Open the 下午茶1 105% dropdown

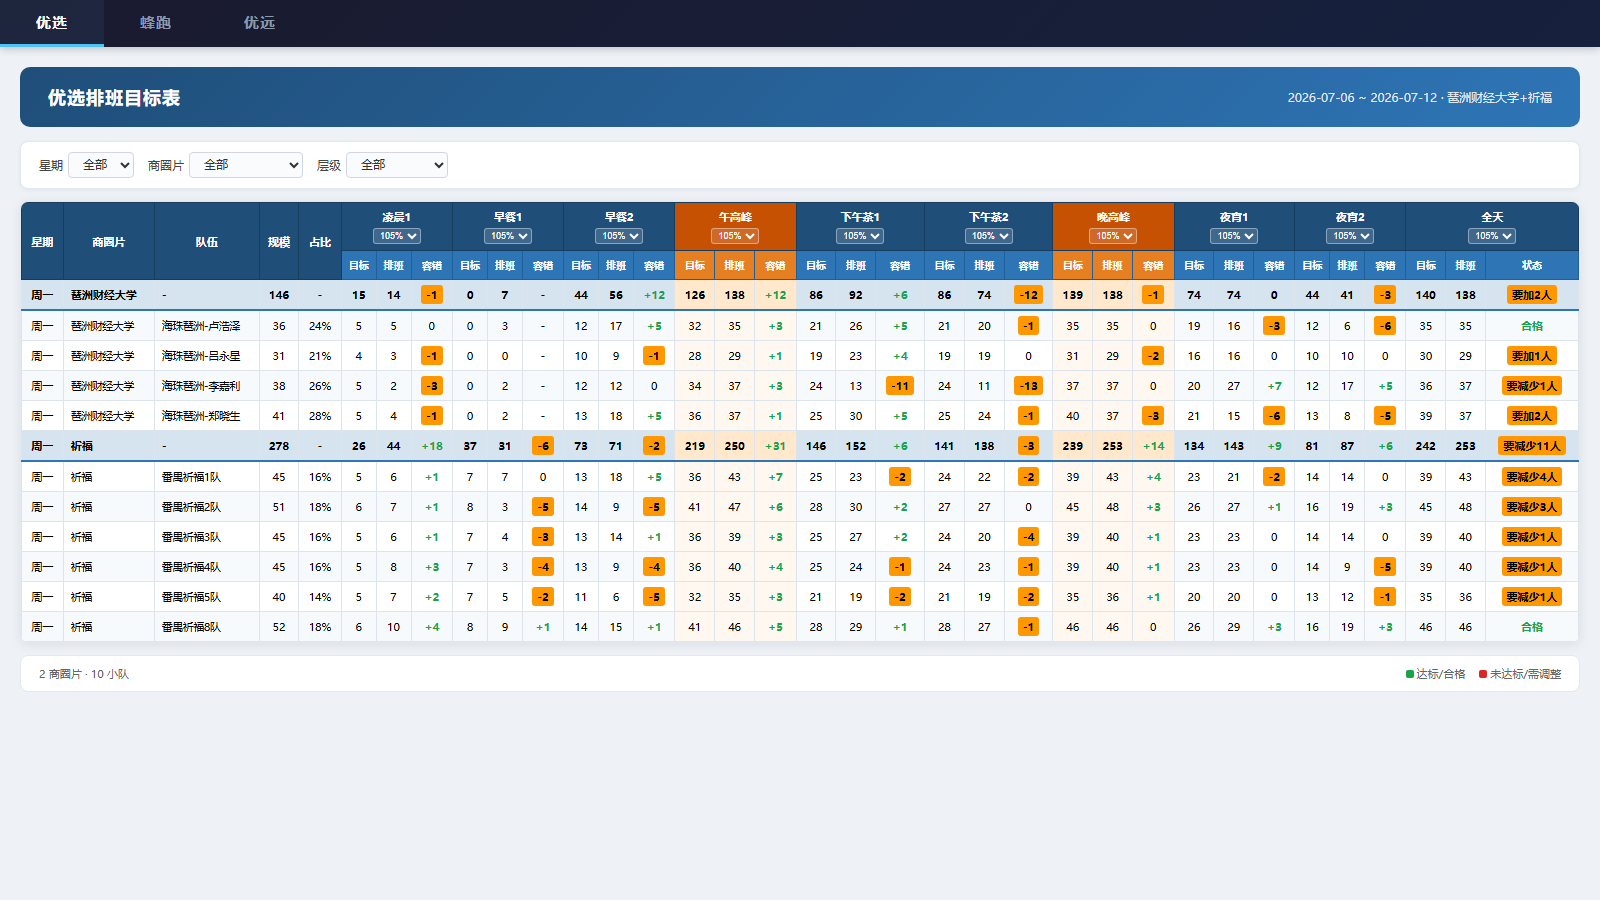tap(860, 236)
